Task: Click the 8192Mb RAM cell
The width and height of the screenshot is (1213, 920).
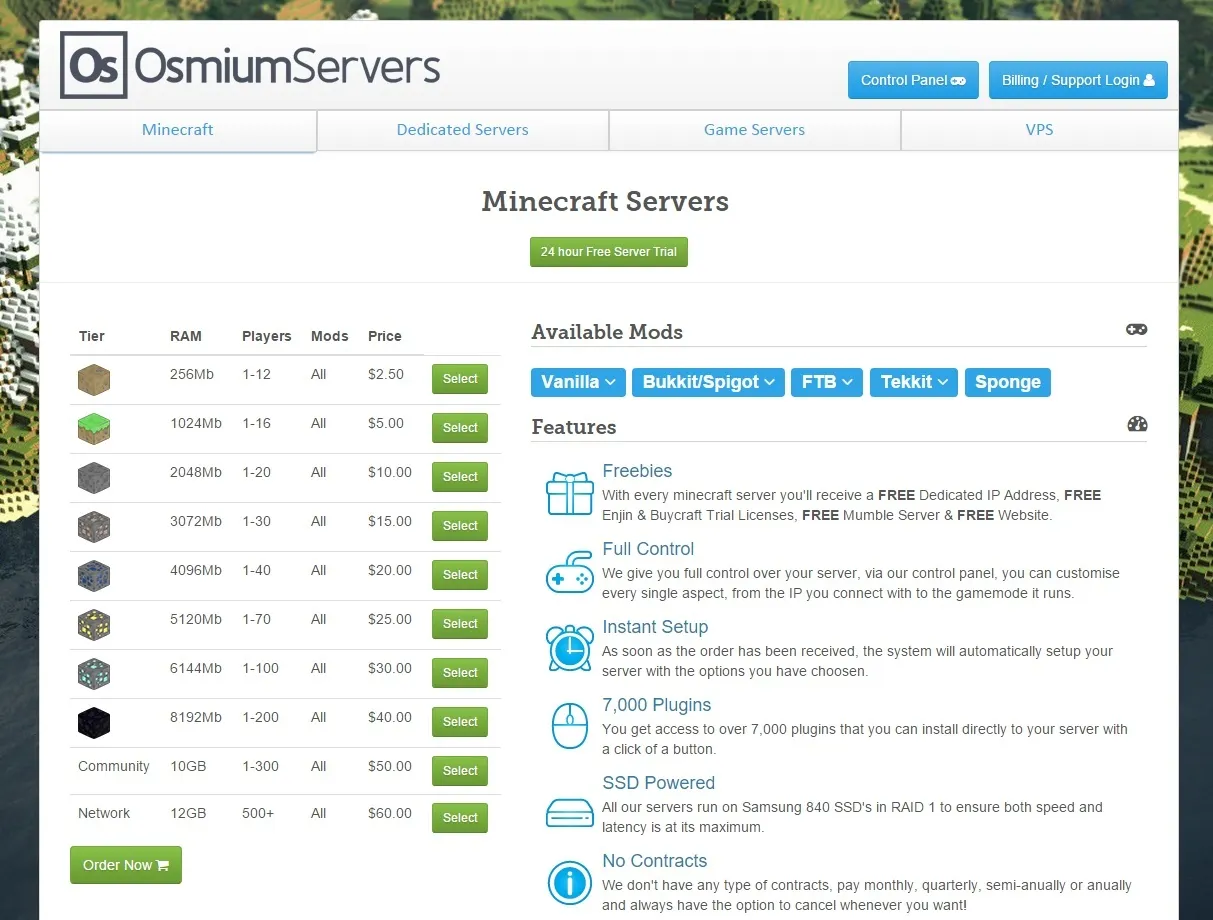Action: (196, 717)
